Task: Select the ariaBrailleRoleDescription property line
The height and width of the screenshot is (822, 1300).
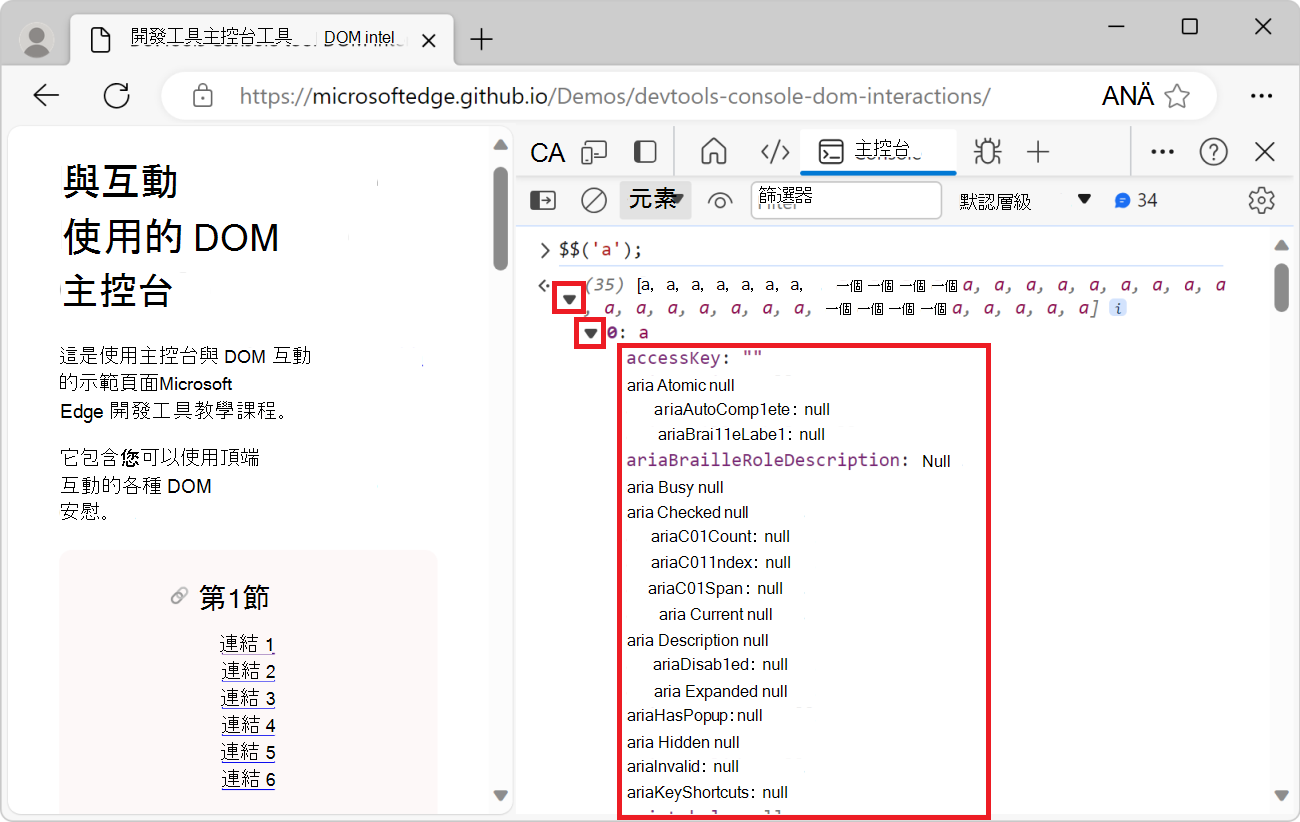Action: 788,460
